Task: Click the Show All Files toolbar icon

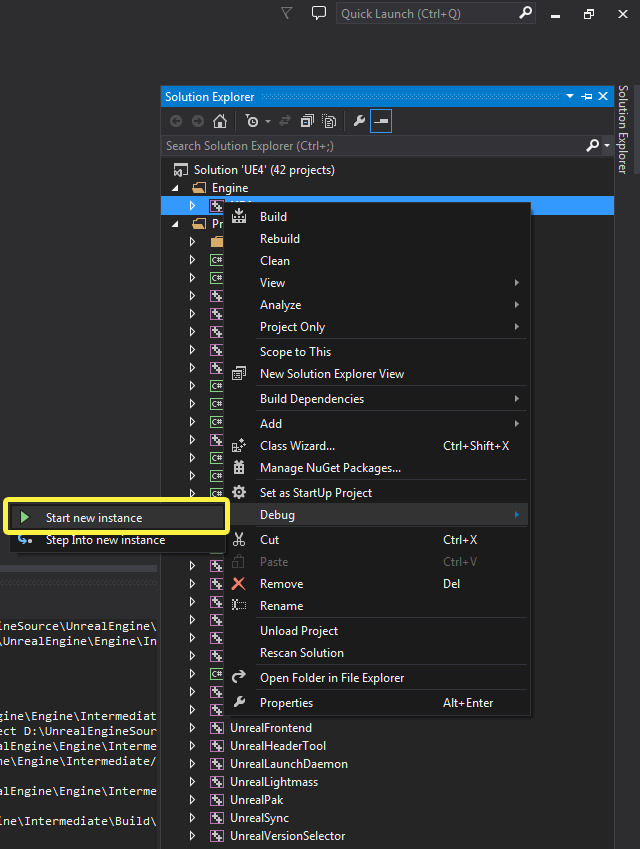Action: click(x=329, y=121)
